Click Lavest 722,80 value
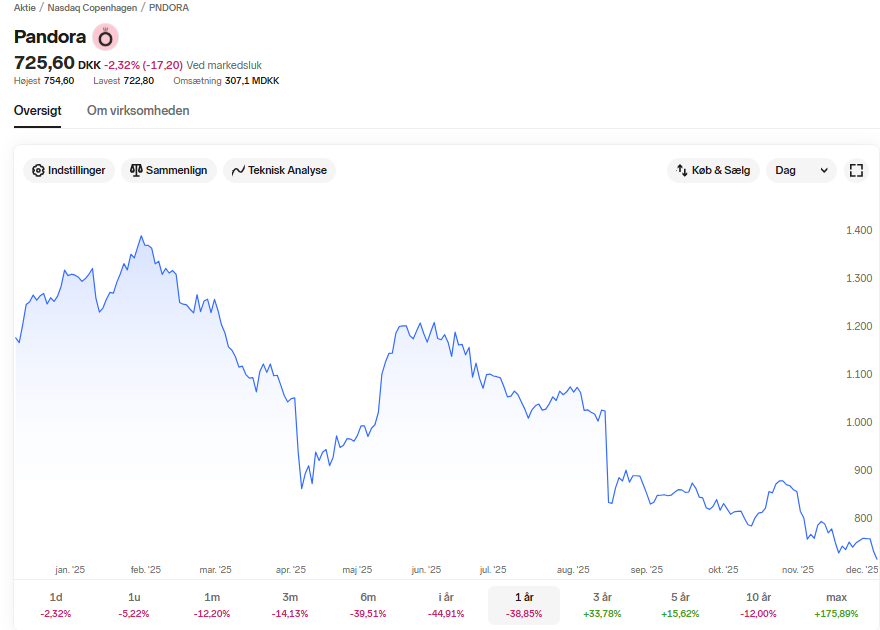This screenshot has height=630, width=880. (x=123, y=81)
